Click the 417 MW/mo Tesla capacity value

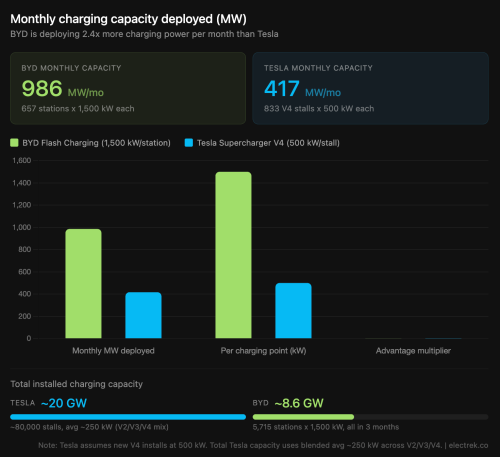click(x=302, y=89)
